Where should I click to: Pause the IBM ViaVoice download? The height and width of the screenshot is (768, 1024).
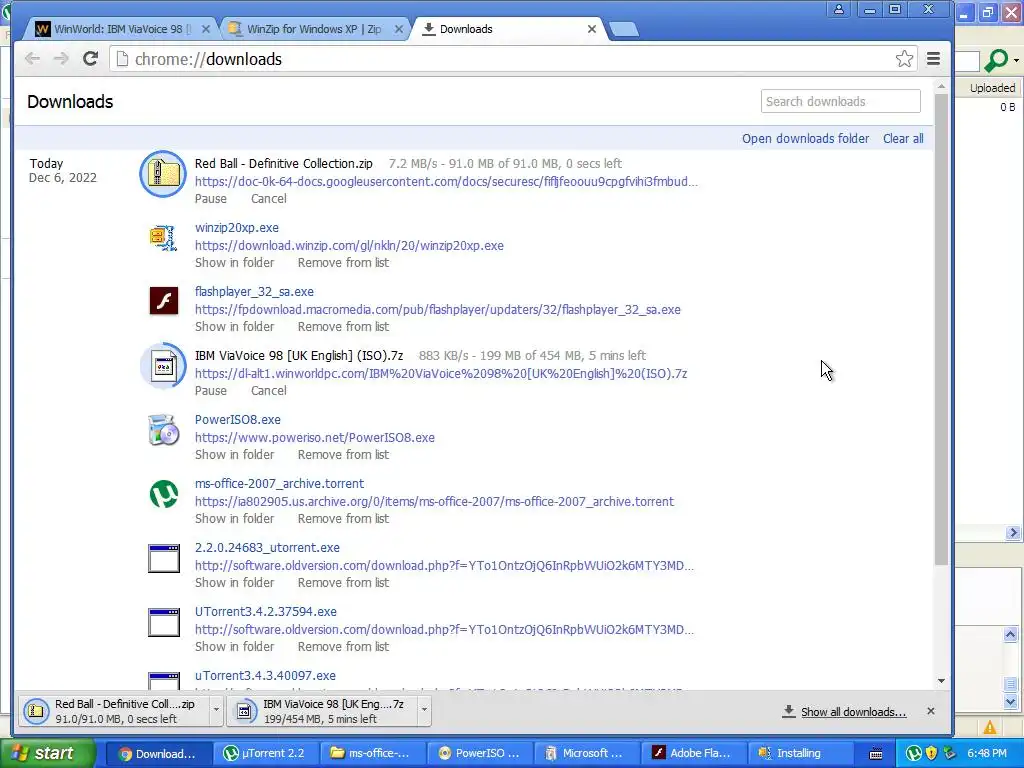coord(211,391)
